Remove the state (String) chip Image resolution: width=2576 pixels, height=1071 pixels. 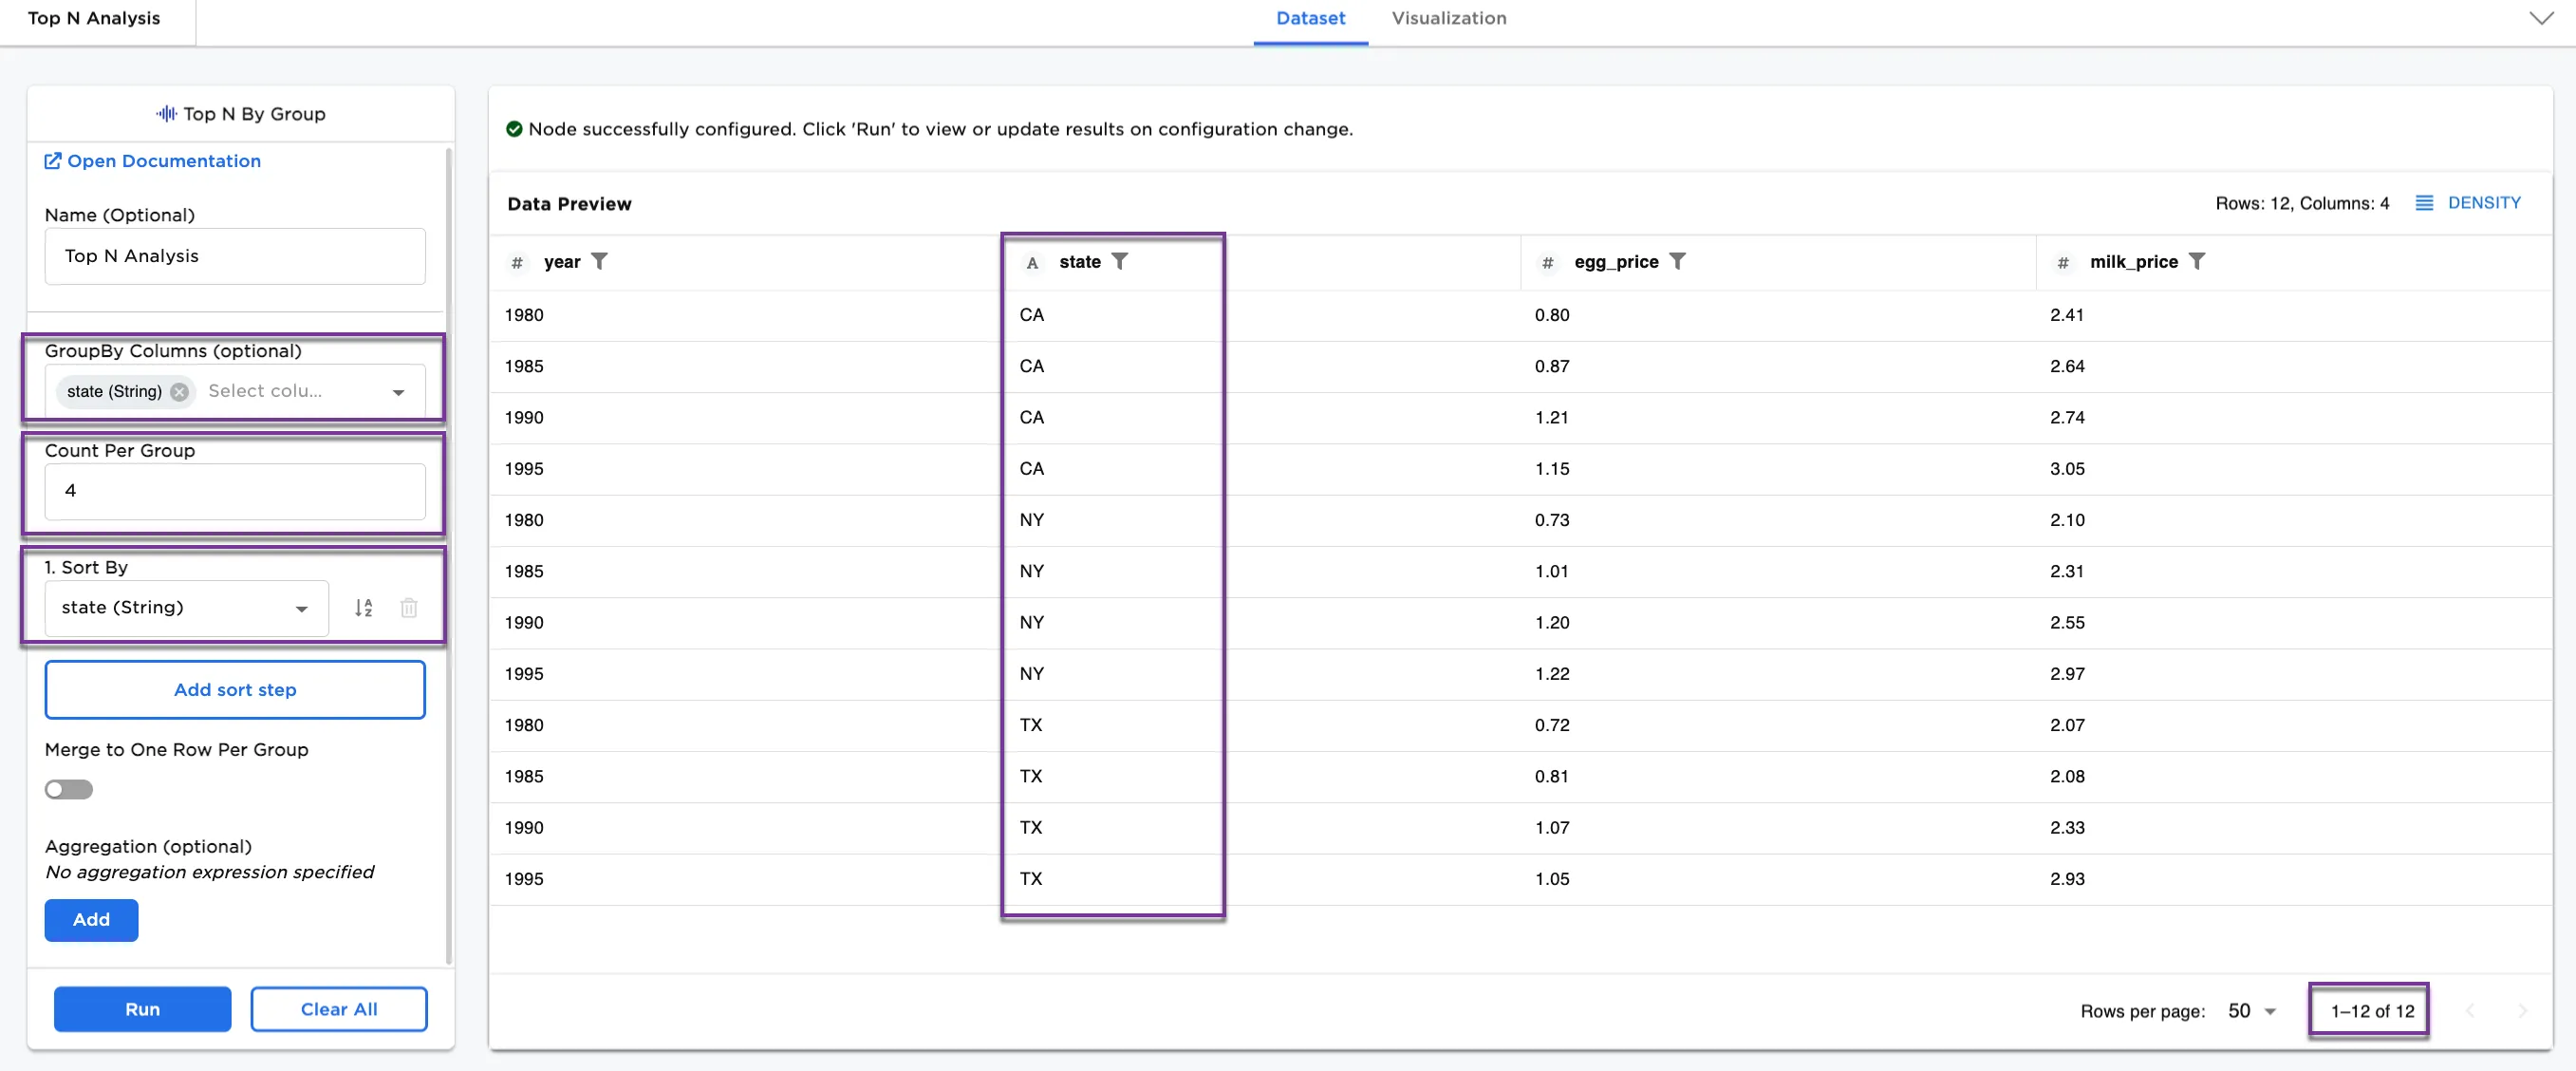[179, 392]
